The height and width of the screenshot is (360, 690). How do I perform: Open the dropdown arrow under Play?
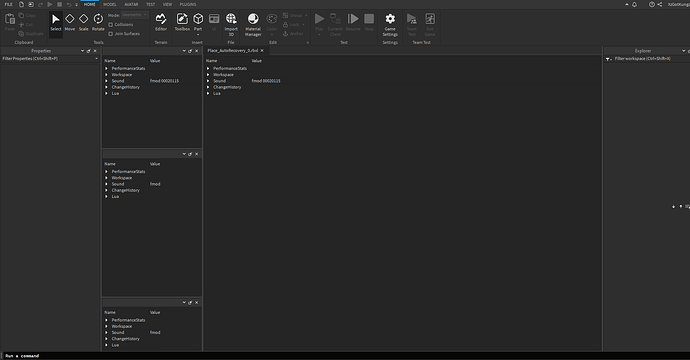tap(319, 35)
